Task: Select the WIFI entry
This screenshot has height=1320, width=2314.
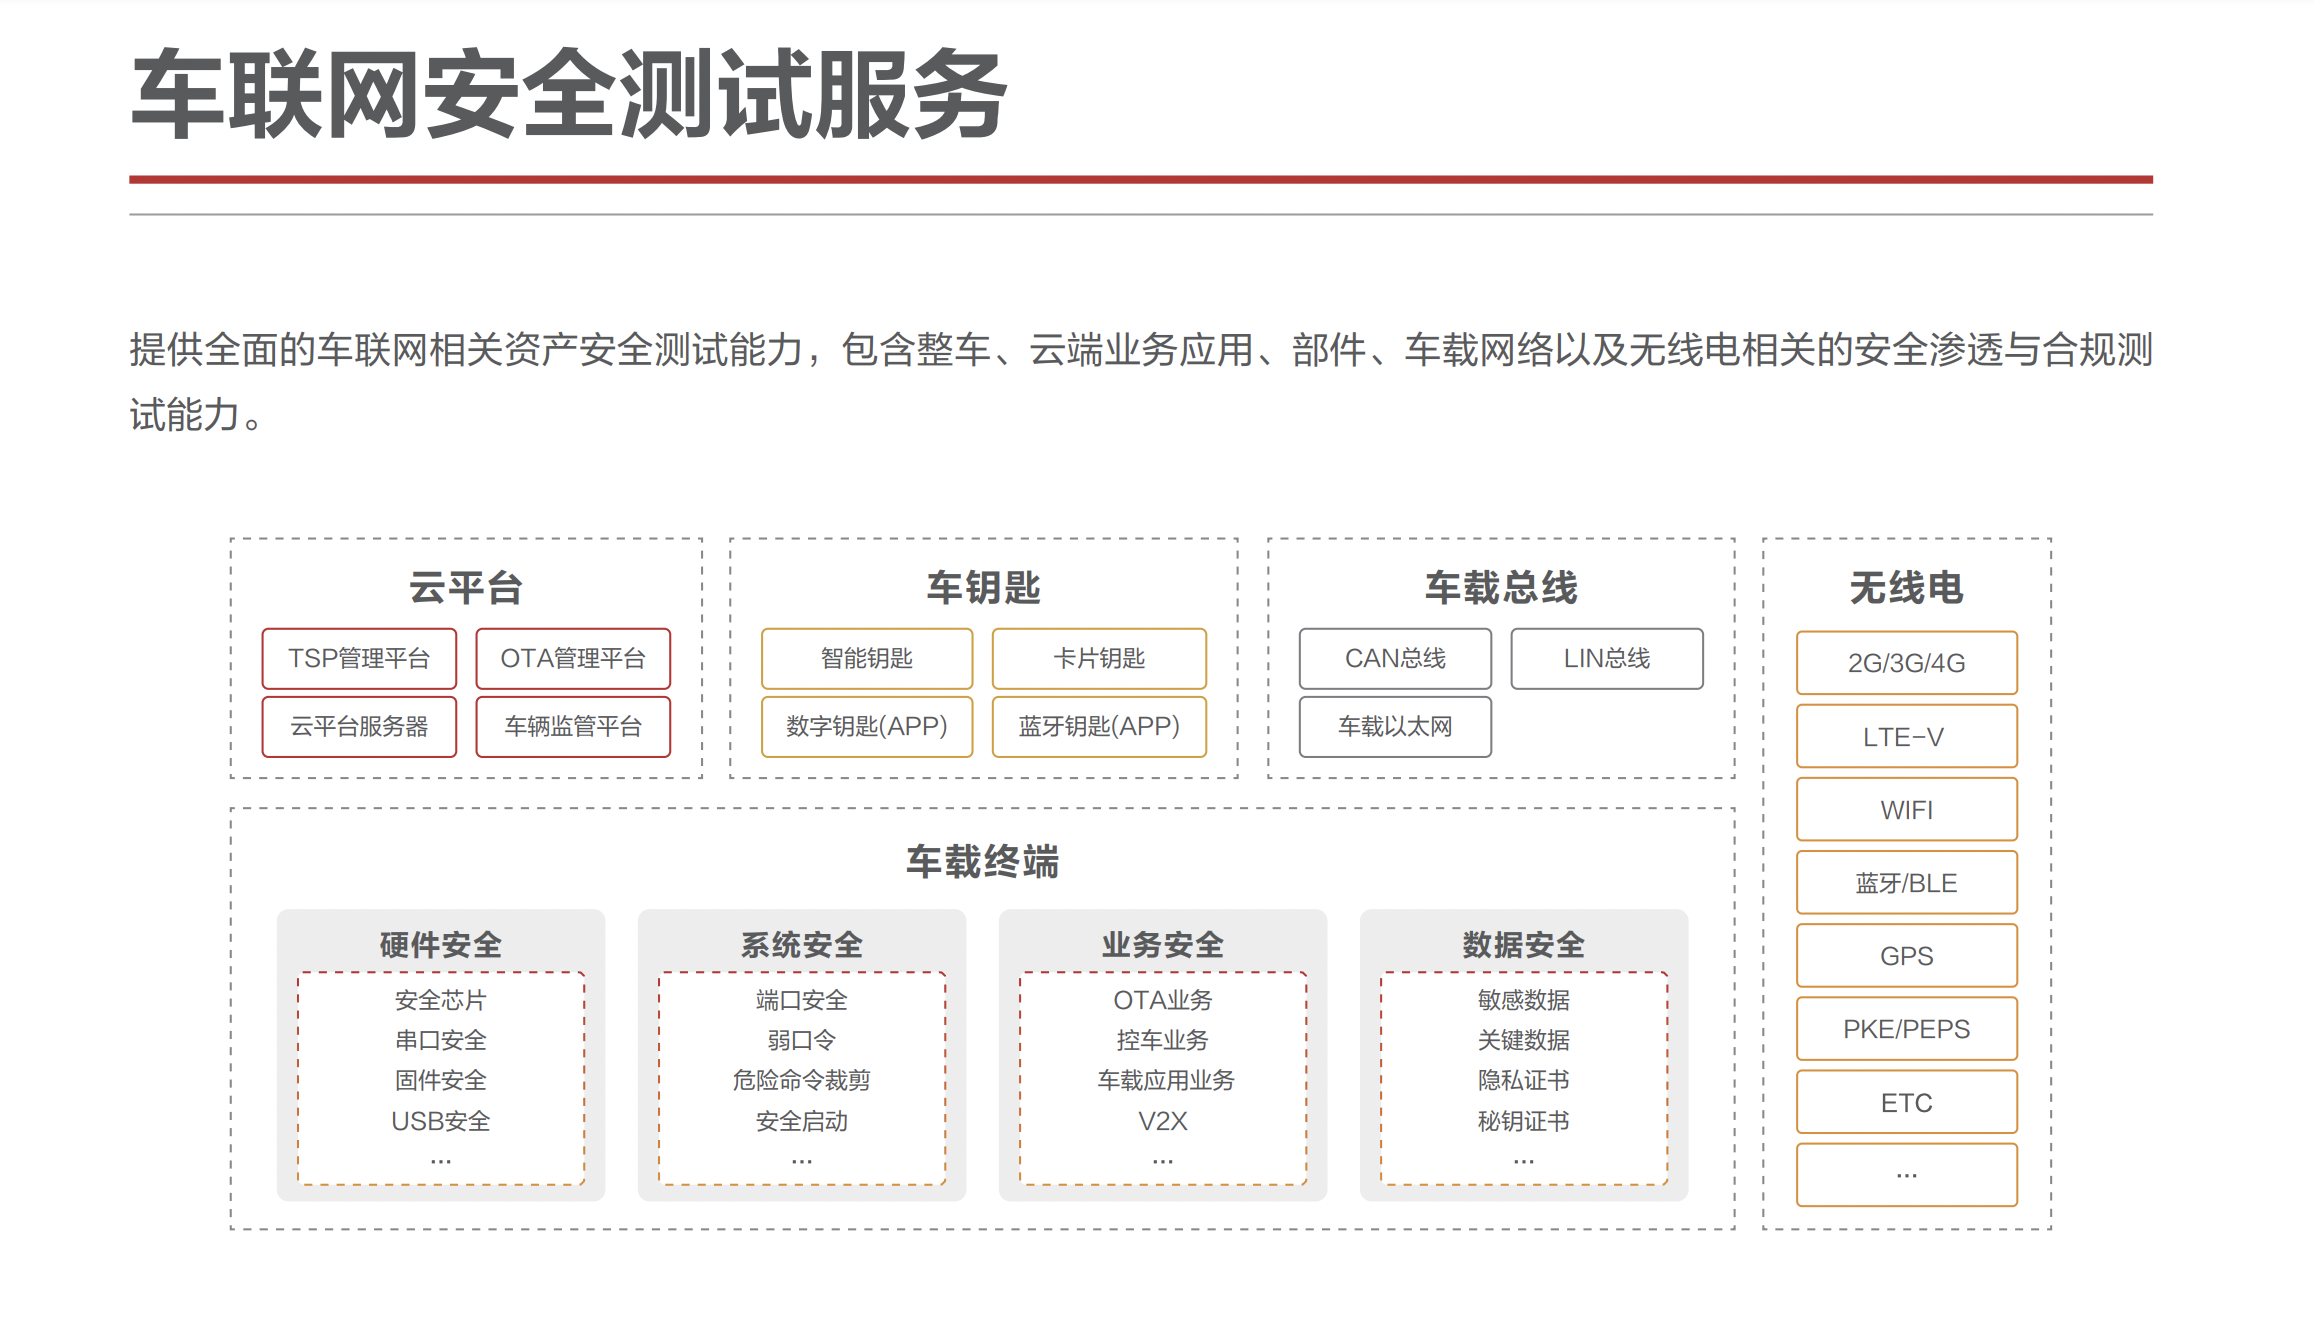Action: 1905,809
